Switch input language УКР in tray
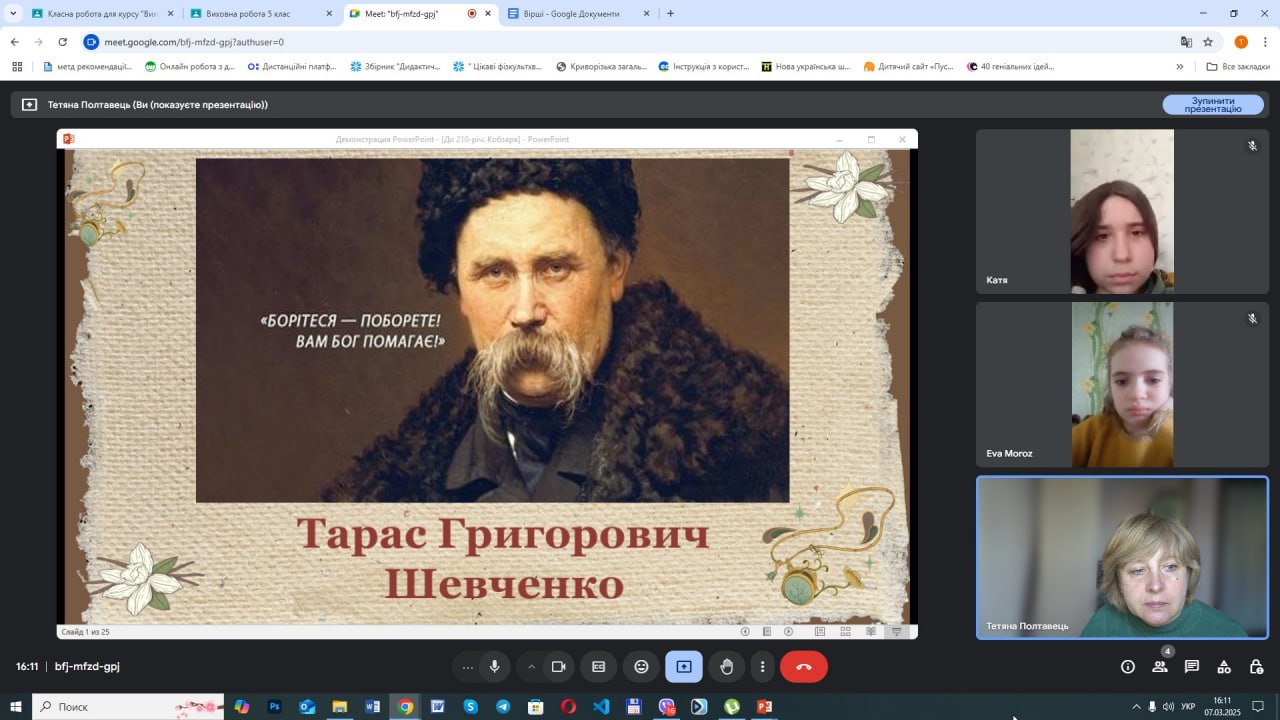The height and width of the screenshot is (720, 1280). click(1186, 707)
